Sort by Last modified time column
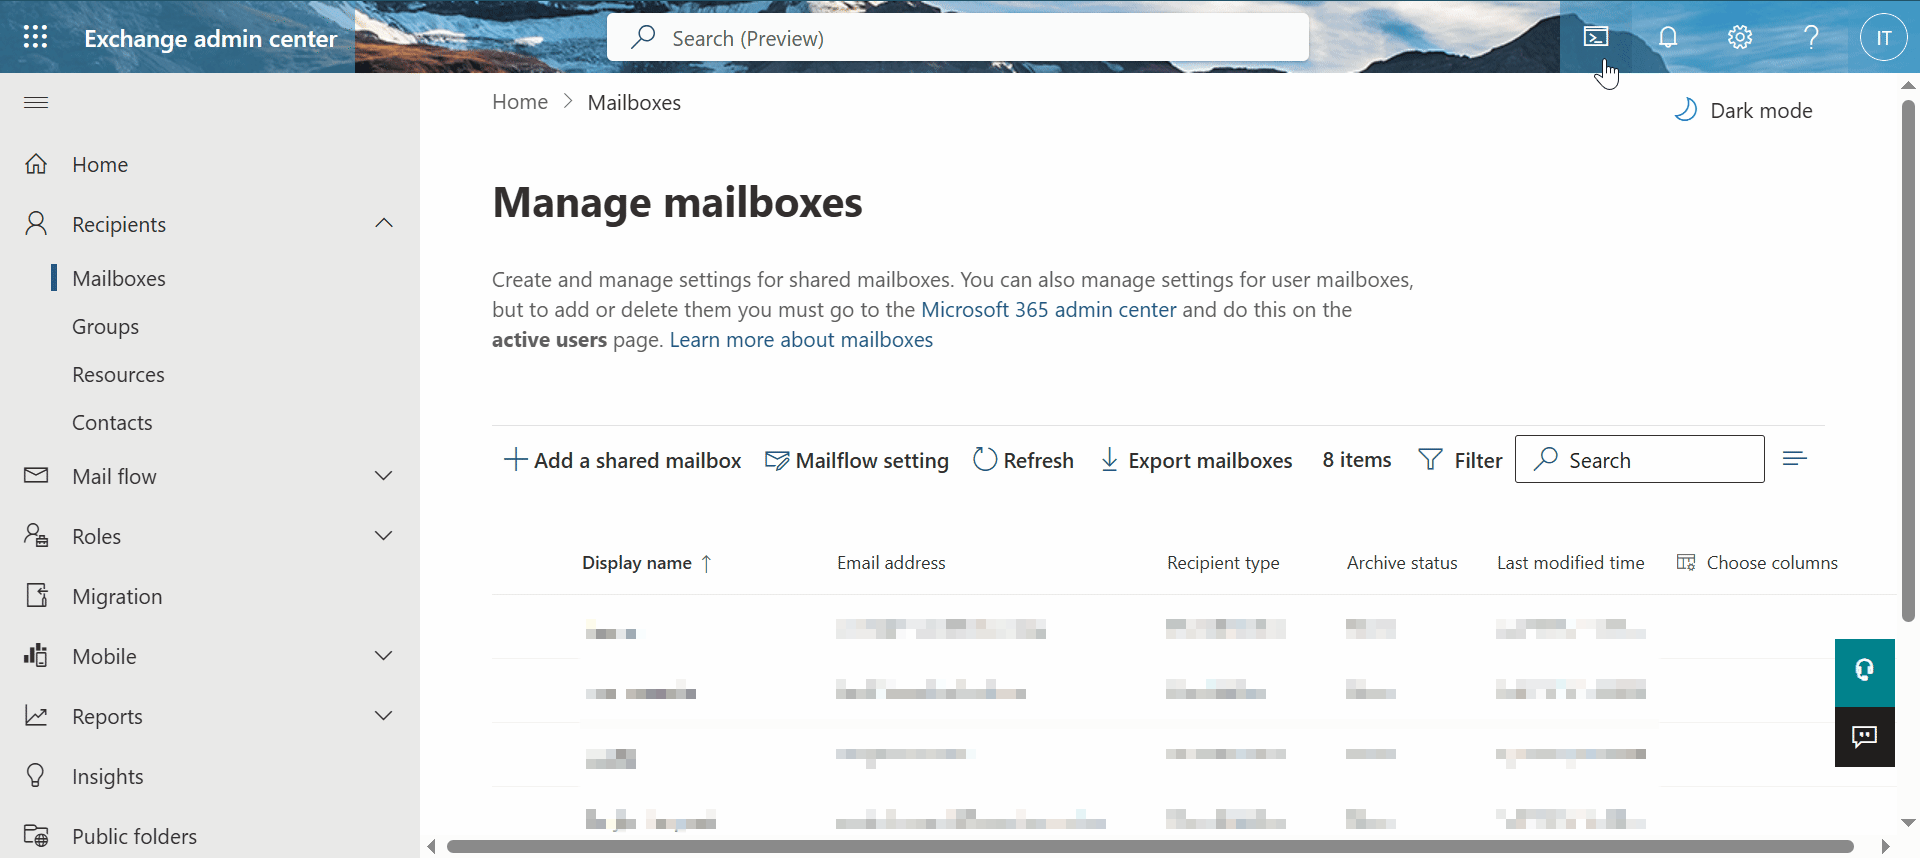 click(x=1570, y=563)
